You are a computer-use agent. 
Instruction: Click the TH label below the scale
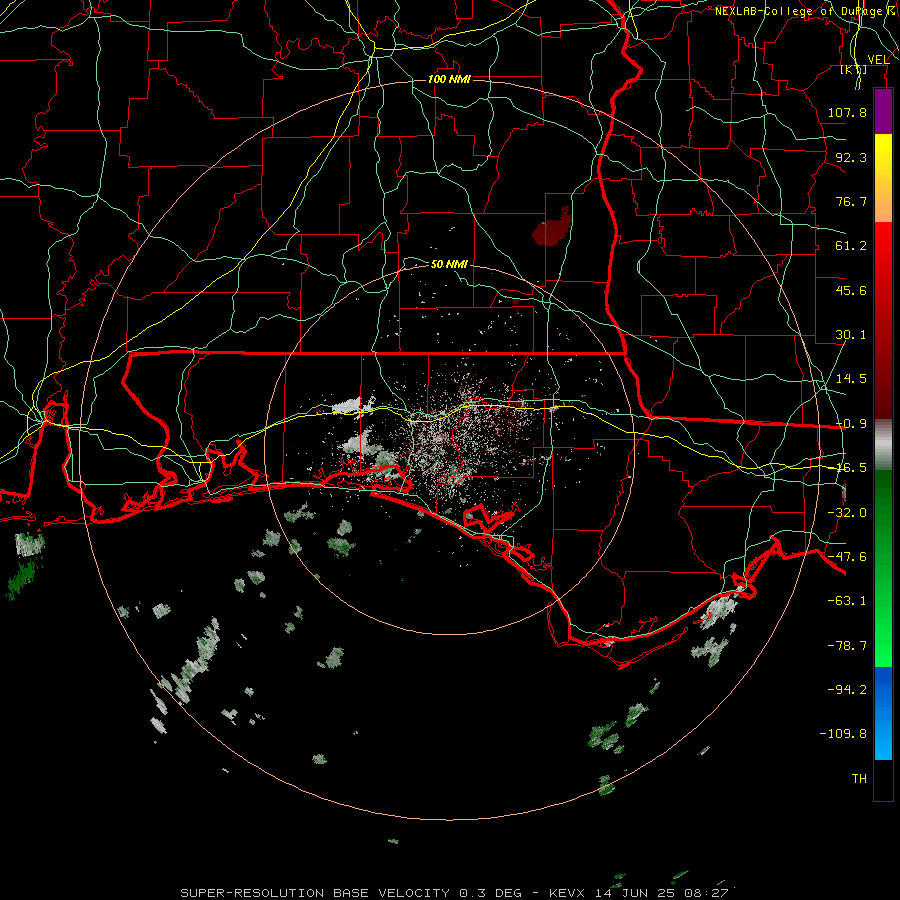(859, 779)
